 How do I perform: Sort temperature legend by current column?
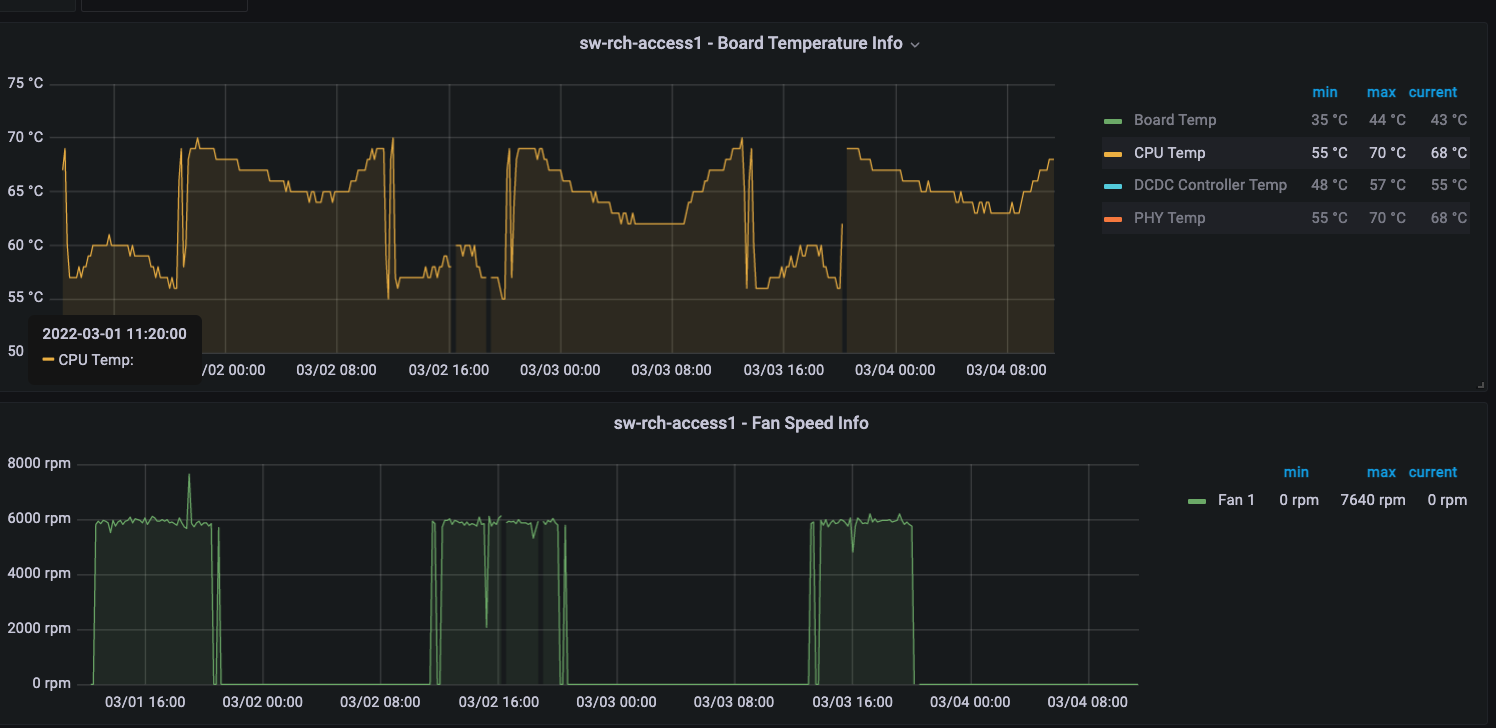pyautogui.click(x=1432, y=92)
